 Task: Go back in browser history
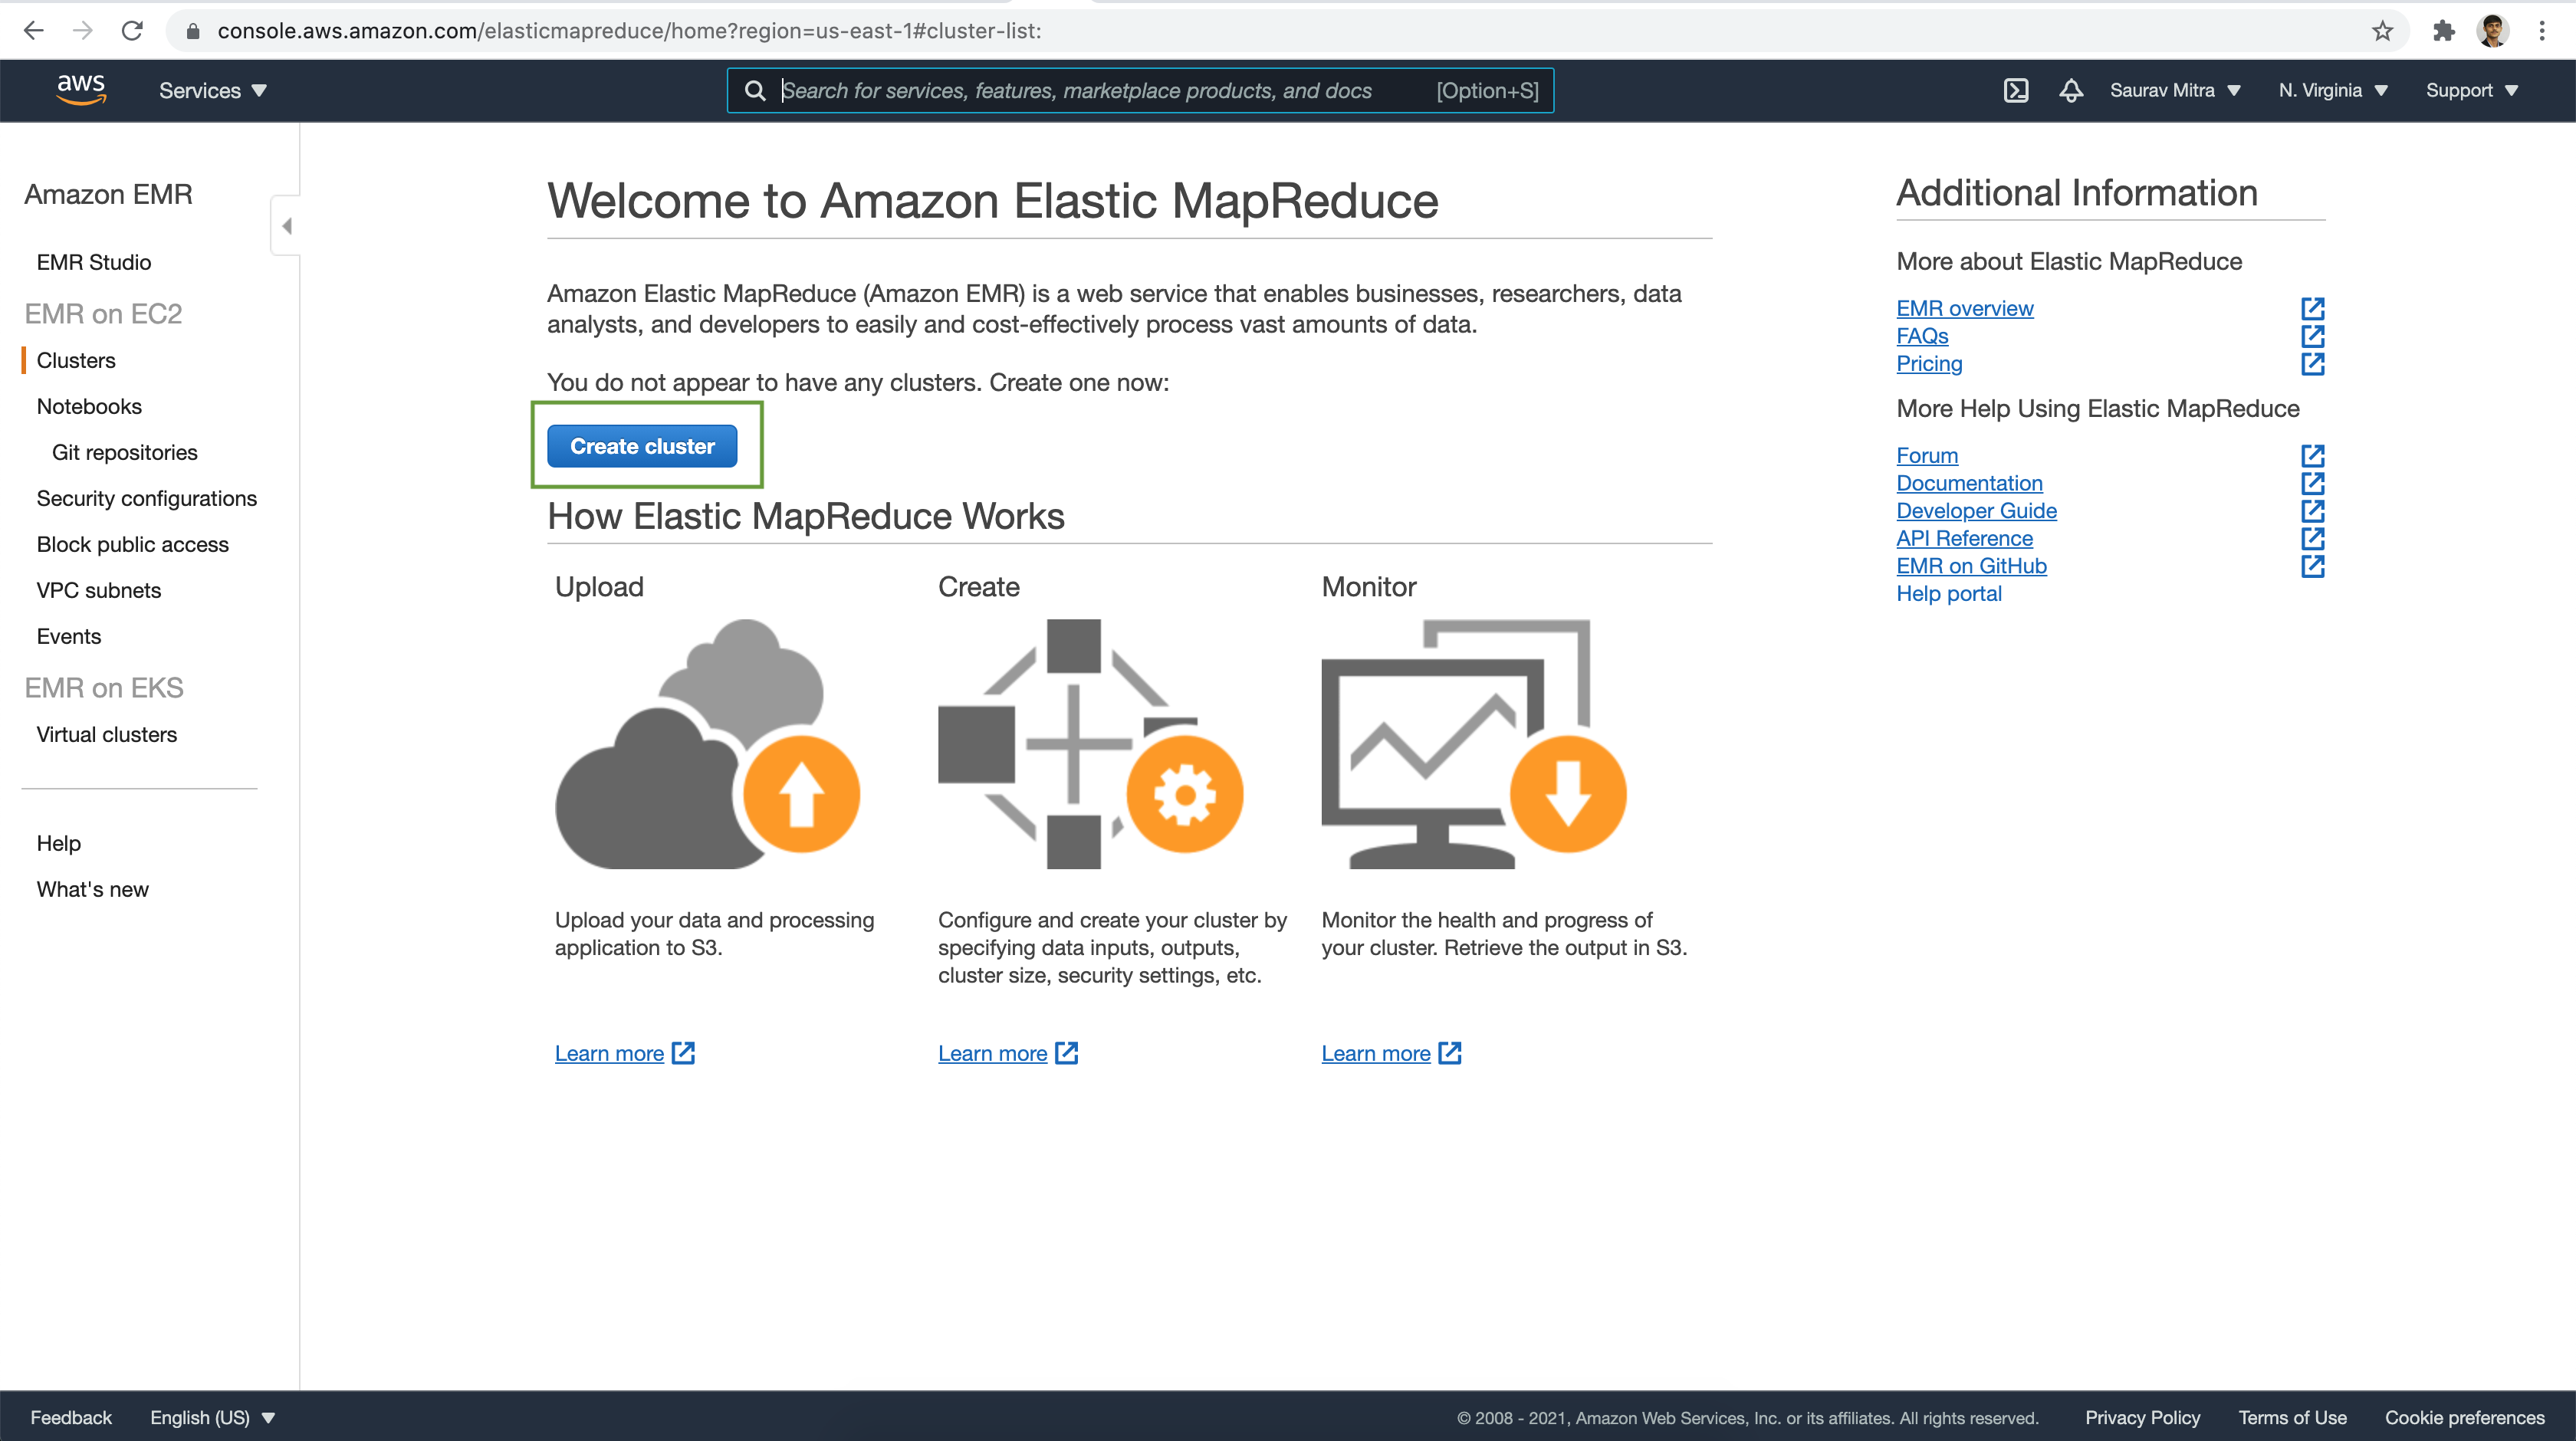point(34,31)
